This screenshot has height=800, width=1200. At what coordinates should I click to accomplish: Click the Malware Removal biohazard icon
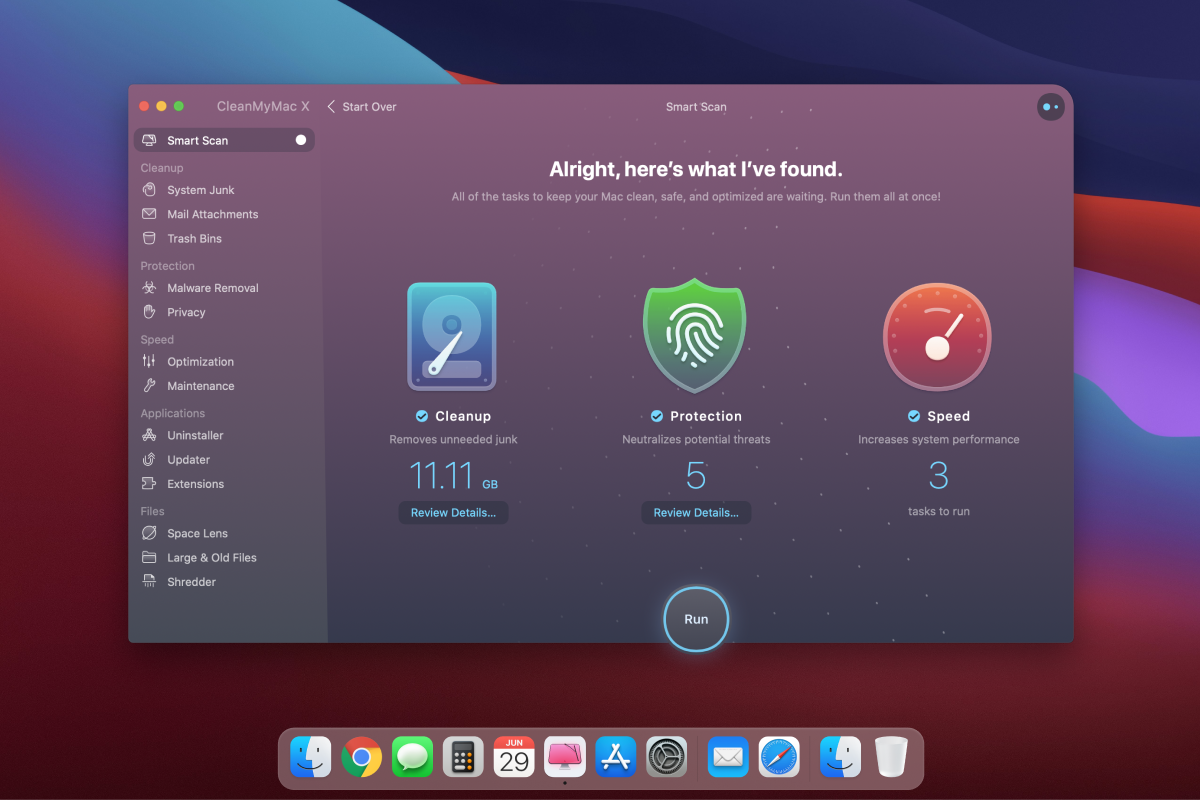pos(149,288)
